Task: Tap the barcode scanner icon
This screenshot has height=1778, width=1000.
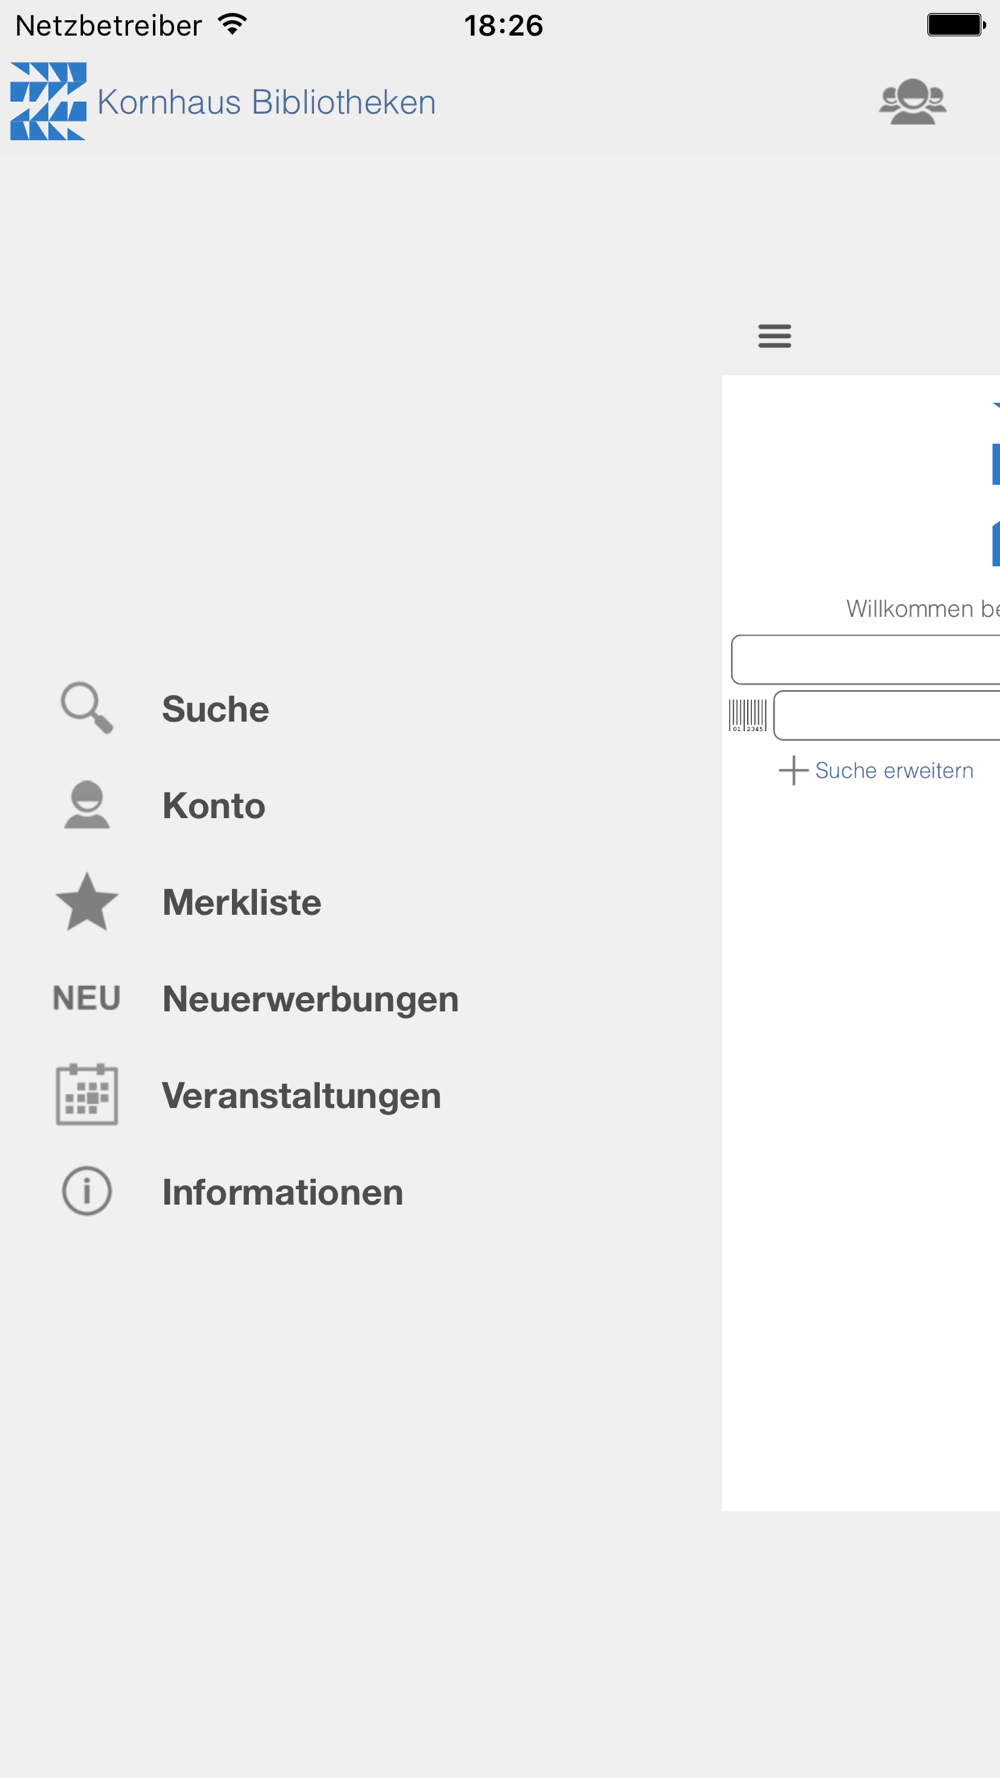Action: click(x=748, y=716)
